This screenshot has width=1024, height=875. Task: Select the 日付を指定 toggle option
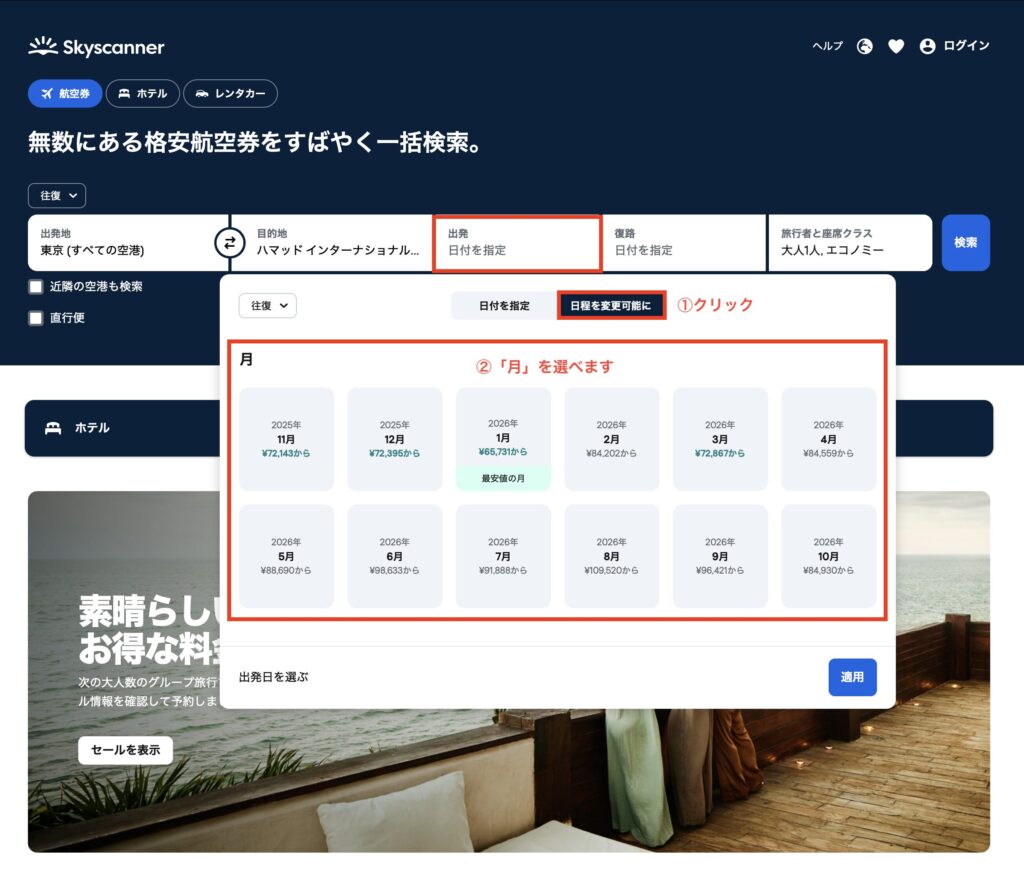tap(504, 305)
